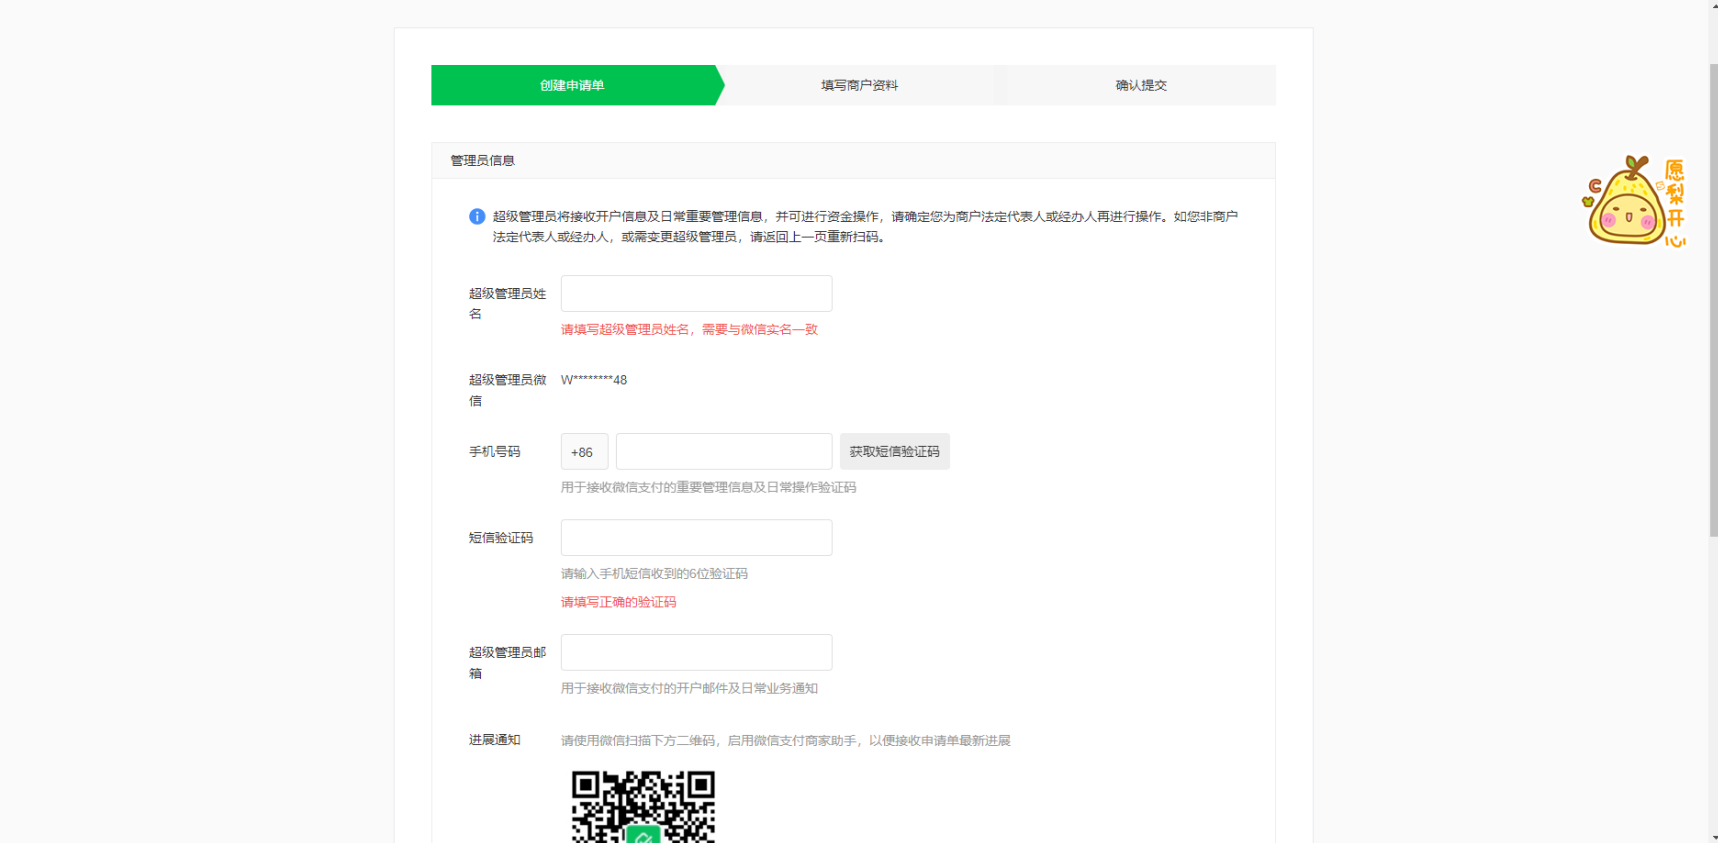The width and height of the screenshot is (1718, 843).
Task: Click the pear cartoon sticker on the right
Action: (1633, 201)
